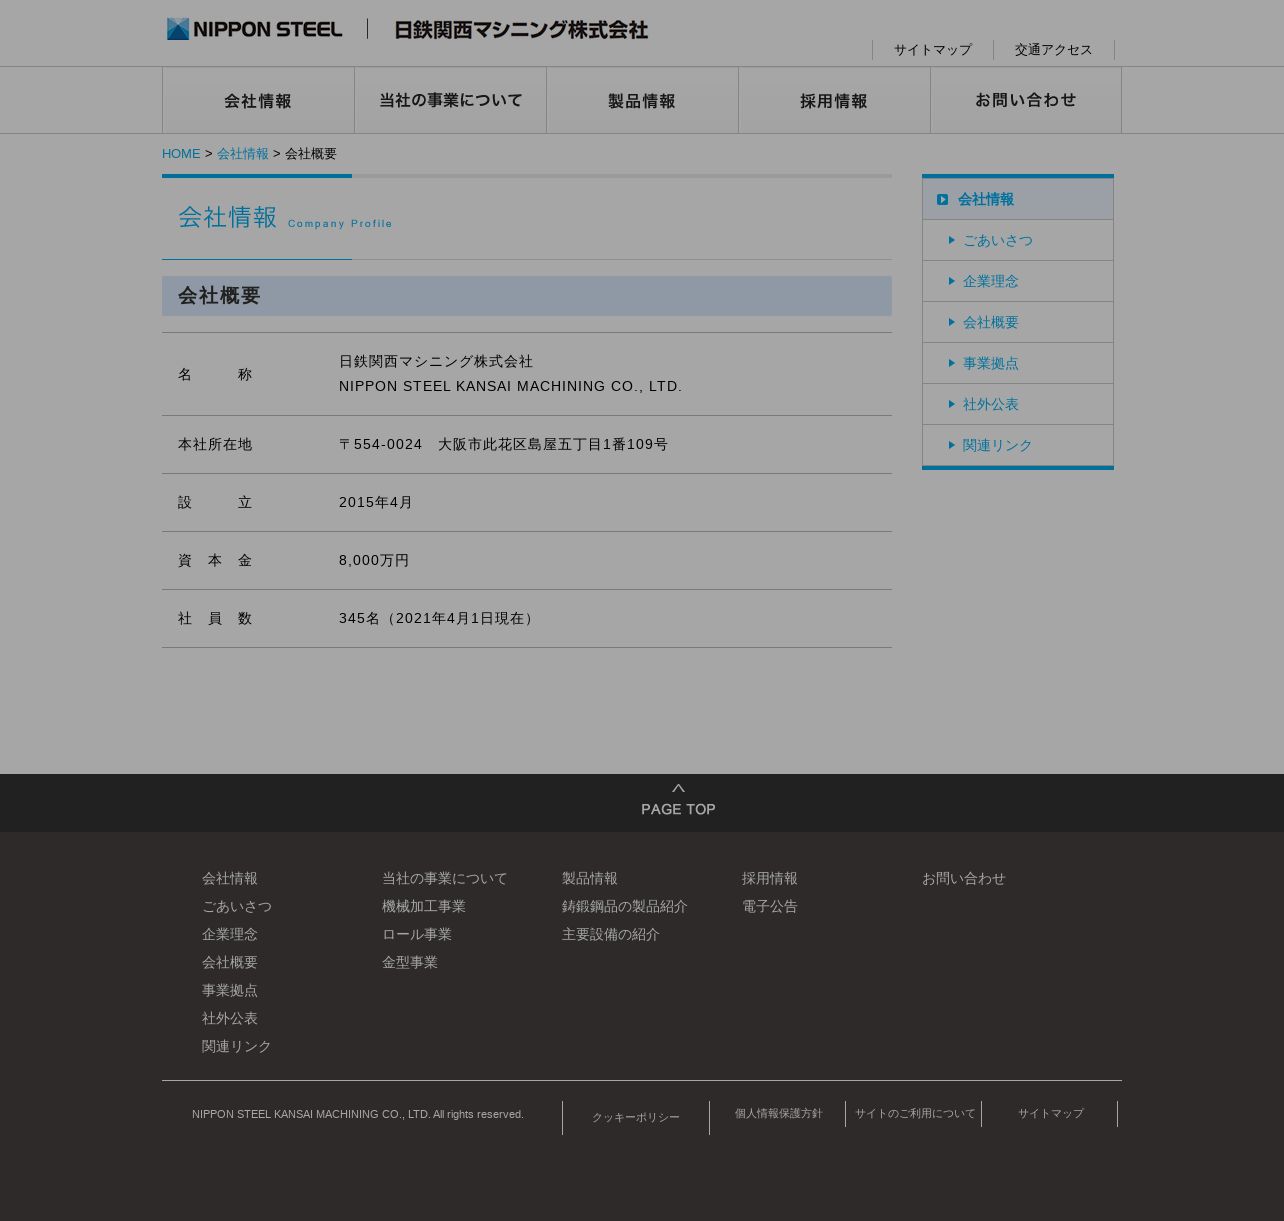Click HOME in the breadcrumb

pyautogui.click(x=181, y=154)
